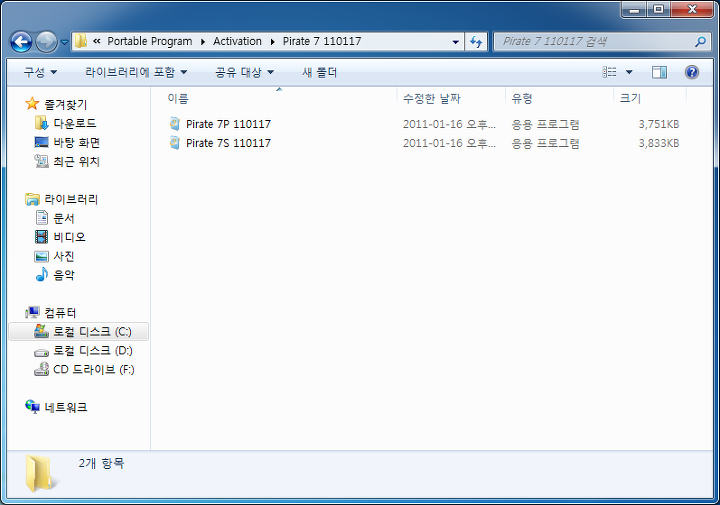This screenshot has height=505, width=720.
Task: Click the folder icon in the address bar
Action: pyautogui.click(x=81, y=41)
